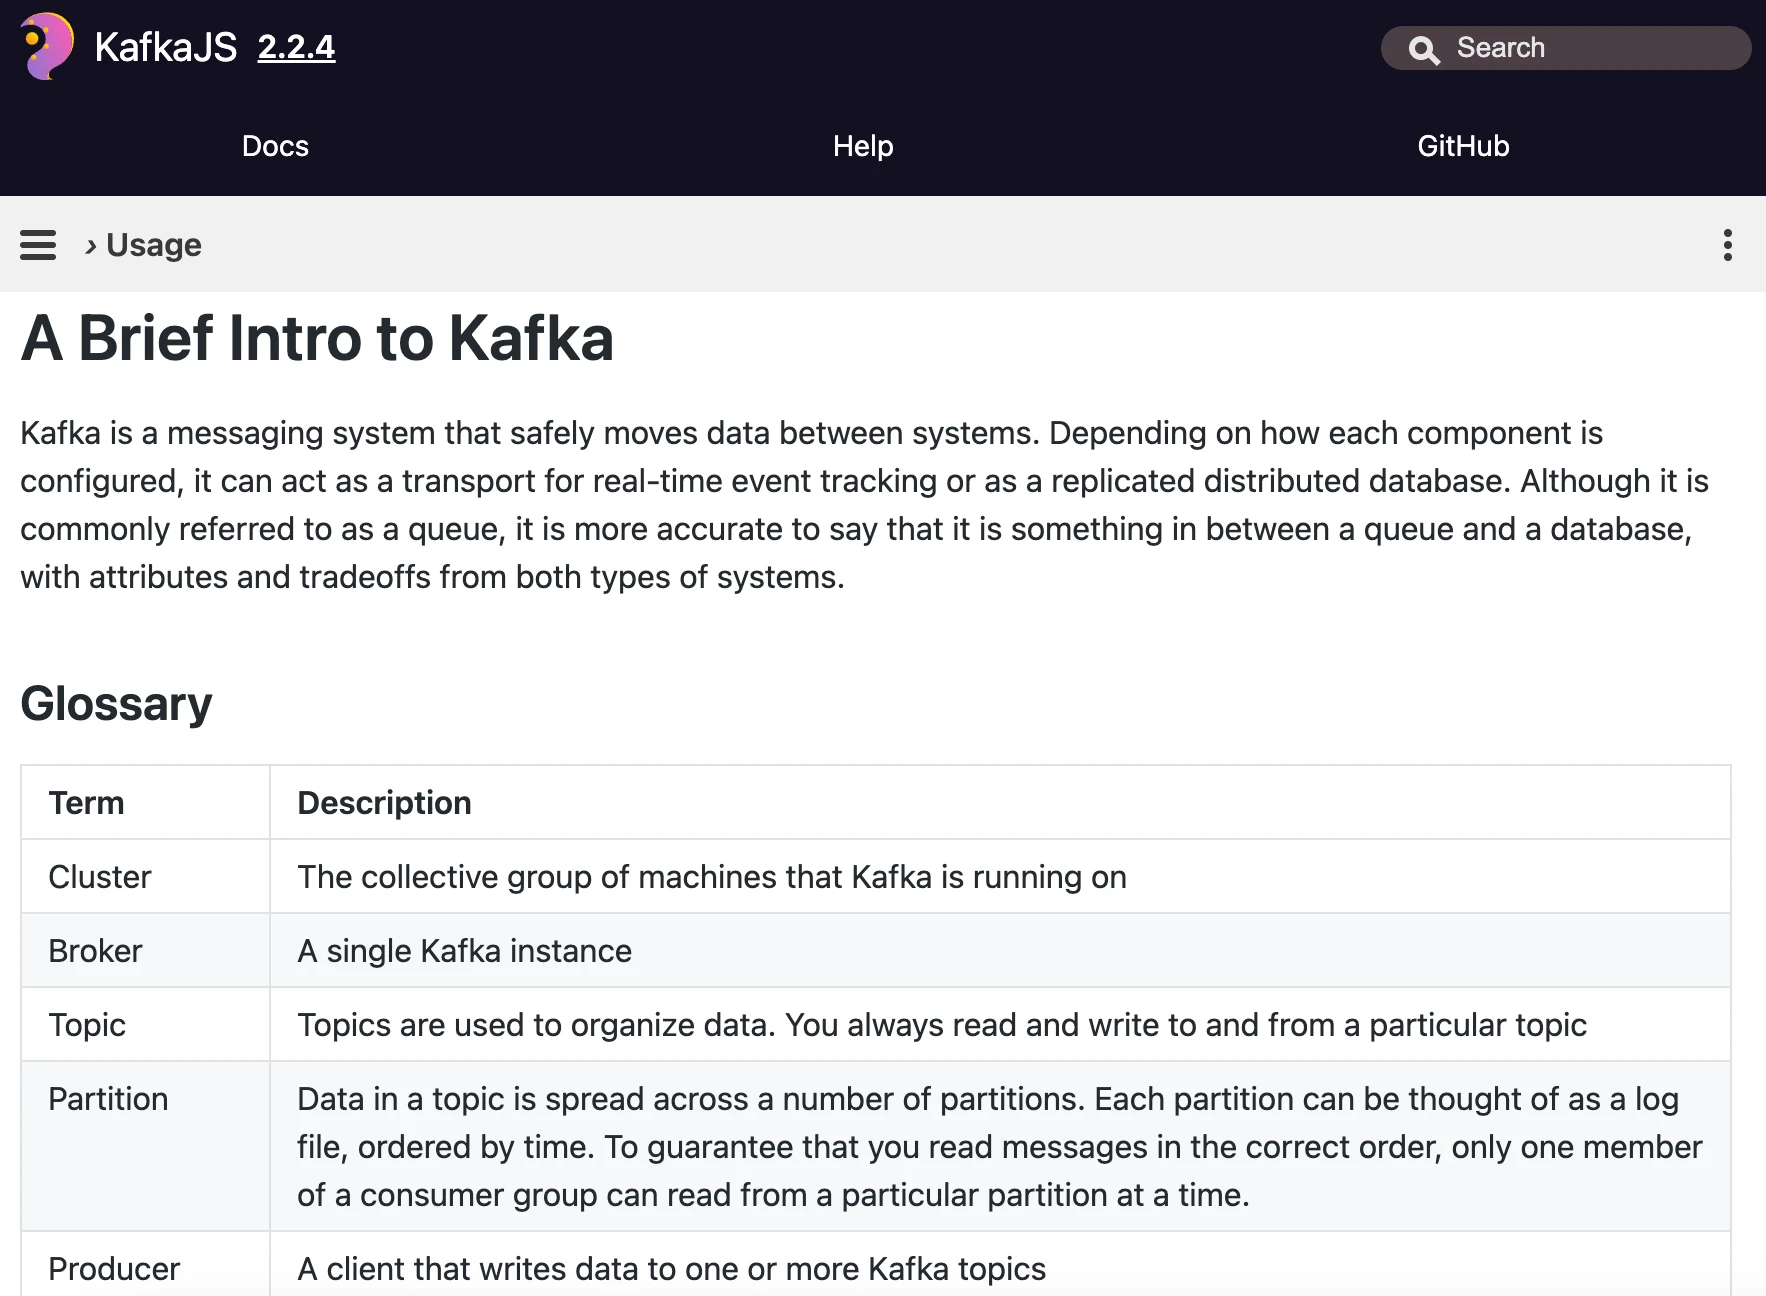Click the Term column header
Screen dimensions: 1766x1296
coord(87,803)
